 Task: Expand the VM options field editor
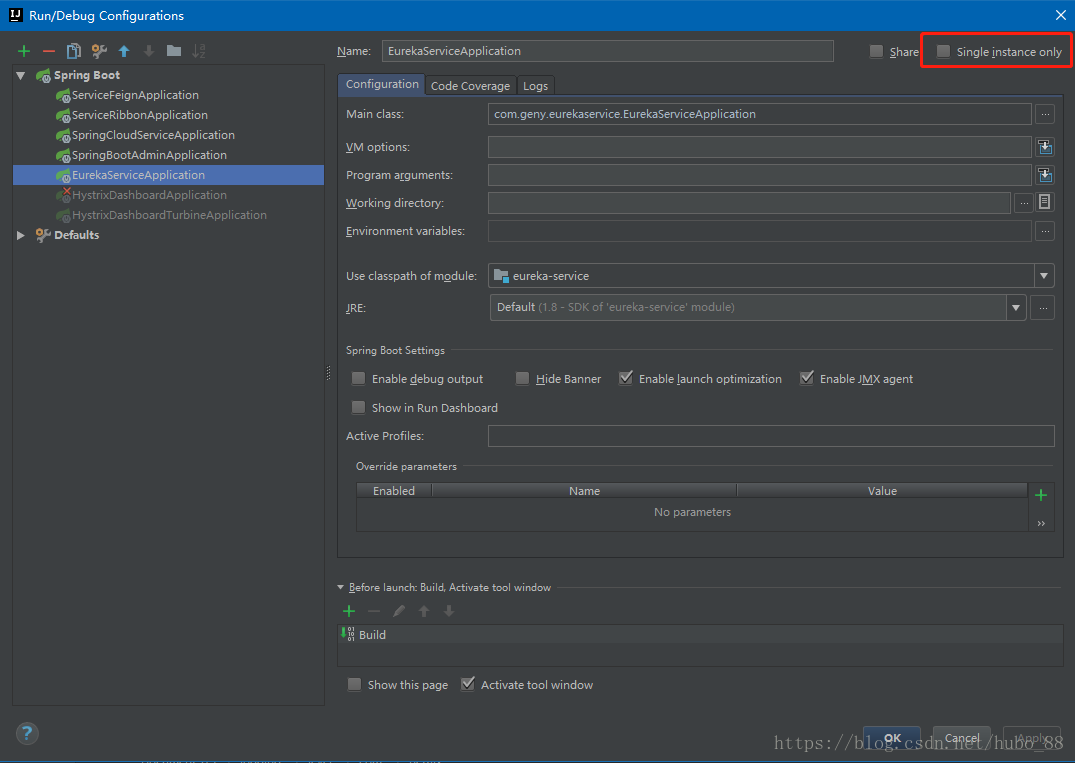pyautogui.click(x=1045, y=147)
